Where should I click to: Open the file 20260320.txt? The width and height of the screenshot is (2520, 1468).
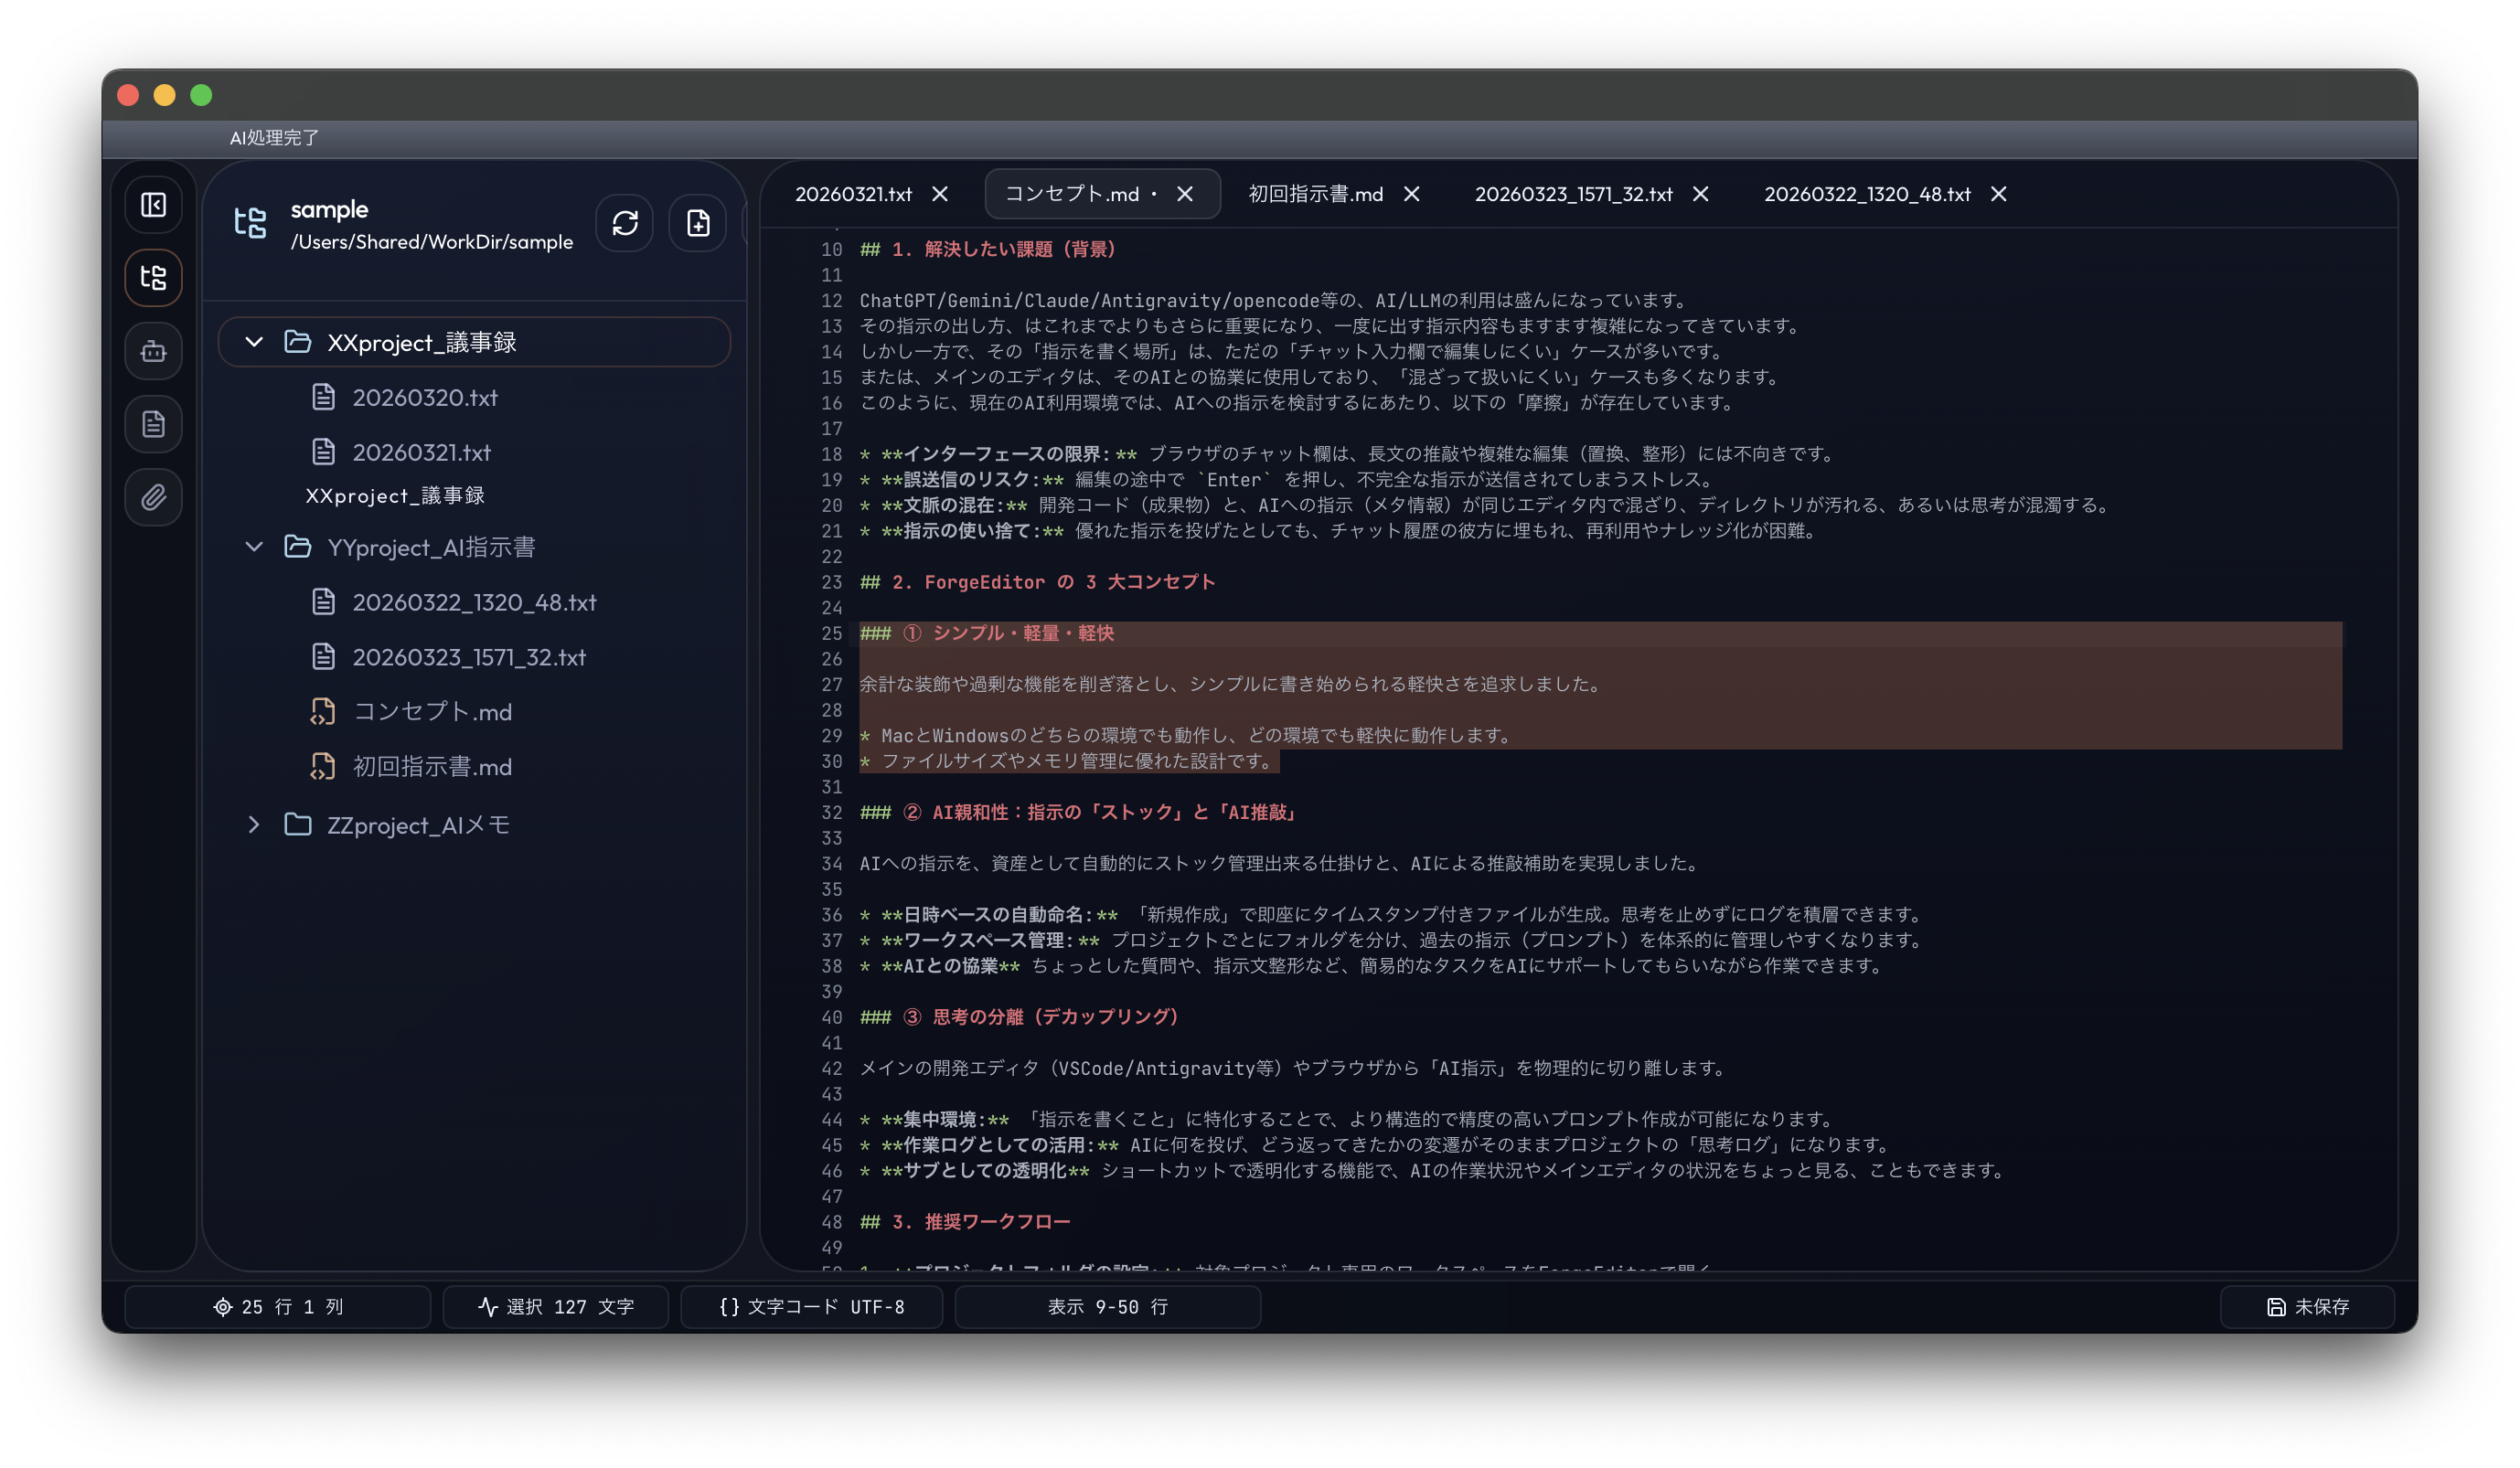[x=425, y=397]
